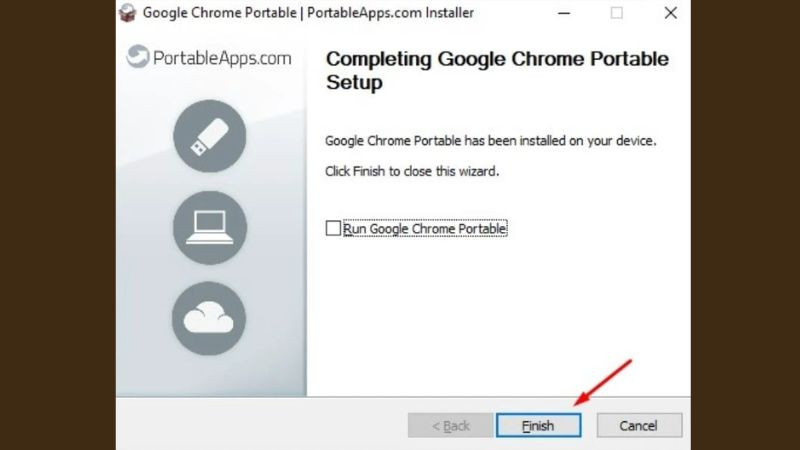Click the red arrow pointing at Finish
This screenshot has height=450, width=800.
(x=603, y=383)
